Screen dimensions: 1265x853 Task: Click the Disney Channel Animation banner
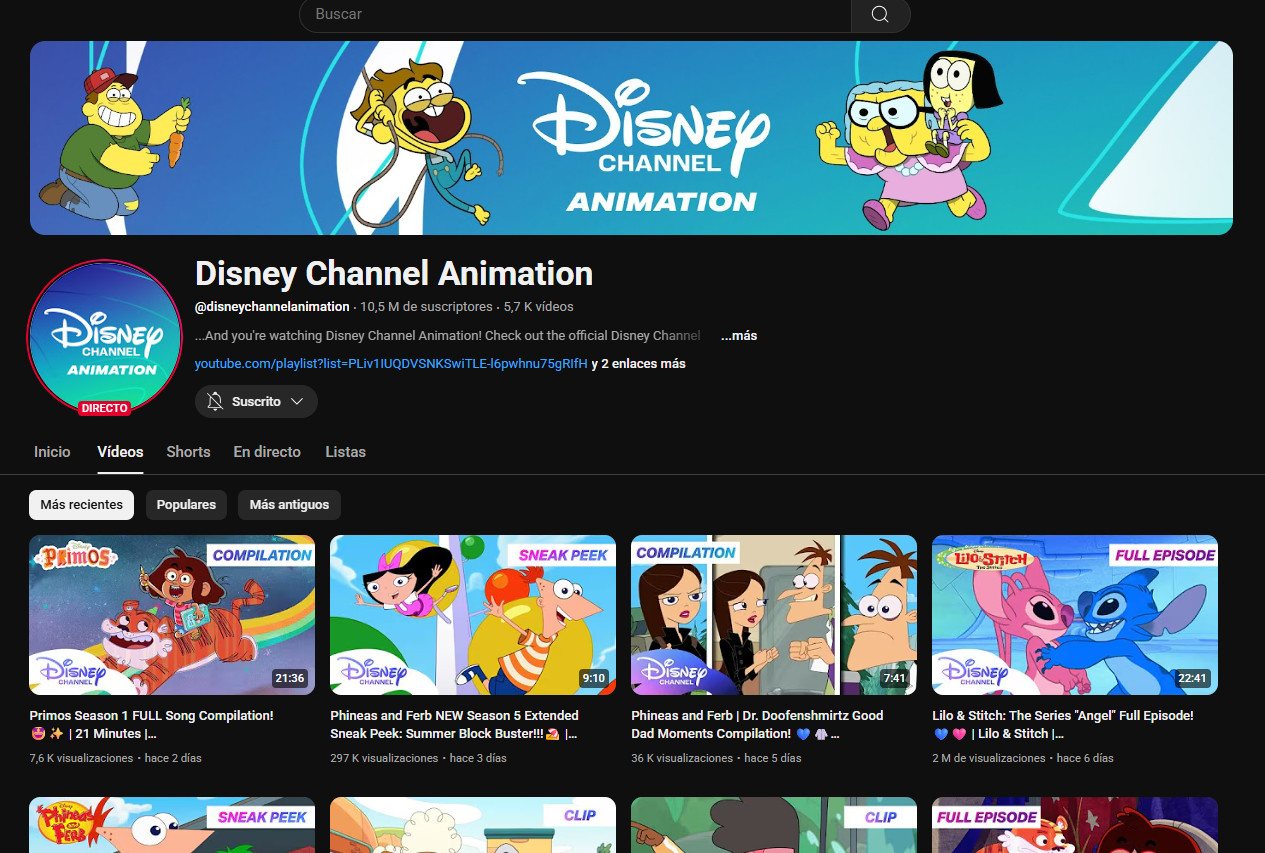pyautogui.click(x=631, y=138)
